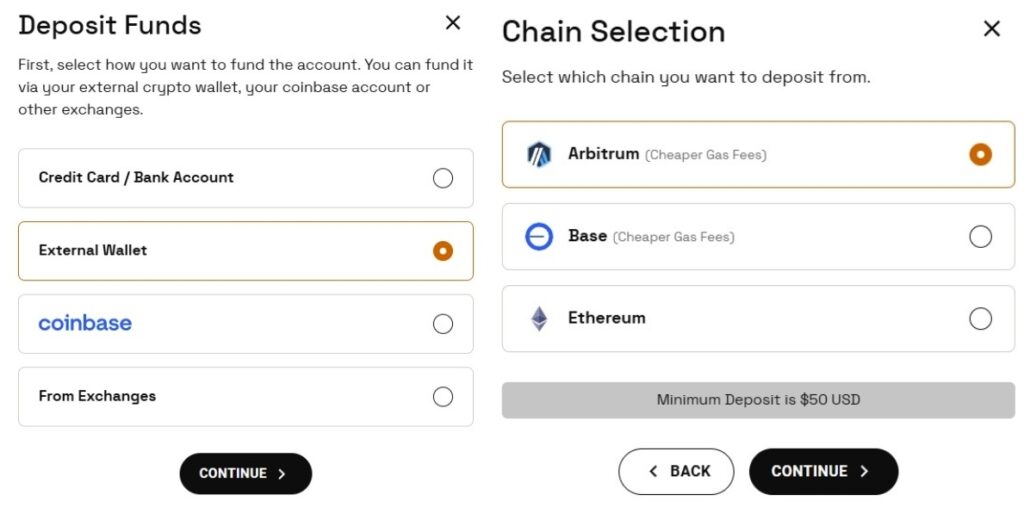Click the Minimum Deposit $50 USD banner
The width and height of the screenshot is (1024, 526).
(x=758, y=399)
